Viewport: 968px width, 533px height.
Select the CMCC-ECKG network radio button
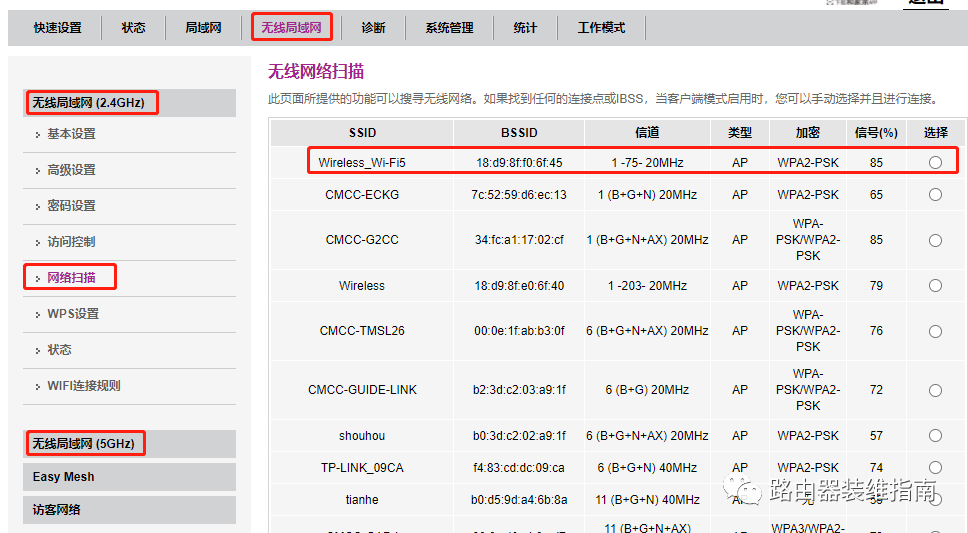935,195
